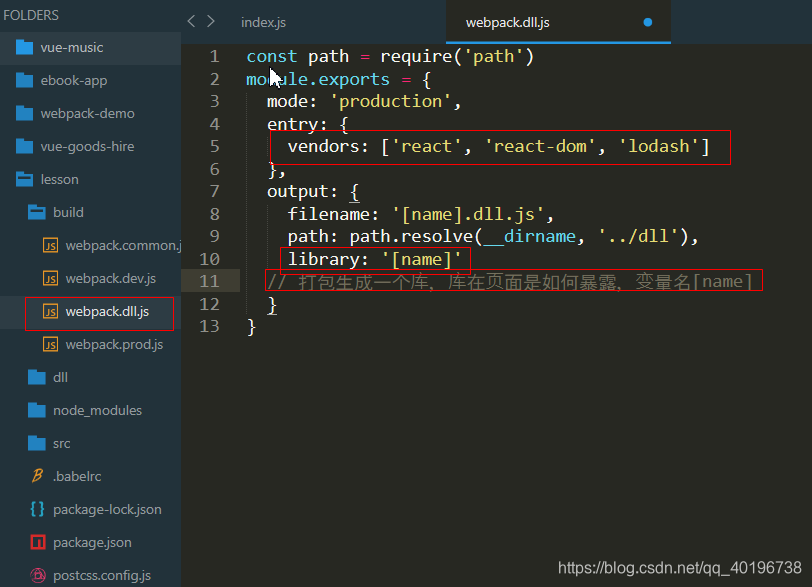Click the forward navigation arrow in the tab bar
This screenshot has height=587, width=812.
click(x=210, y=20)
